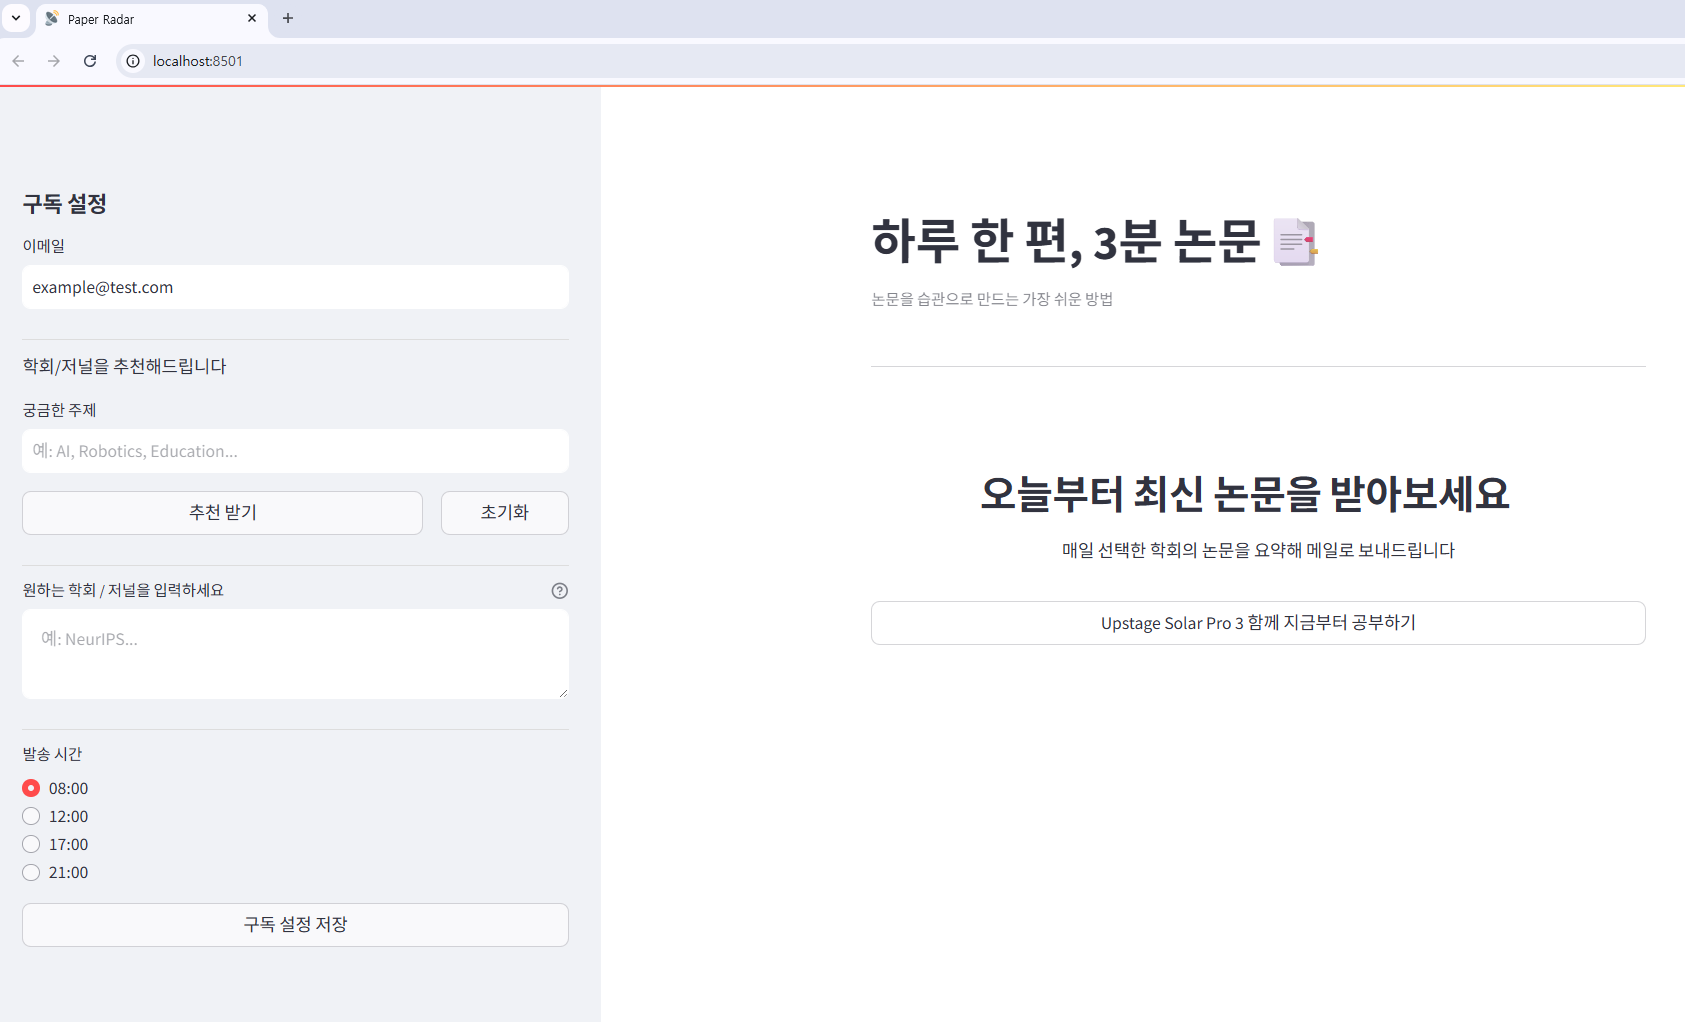Image resolution: width=1685 pixels, height=1022 pixels.
Task: Open the browser tab search dropdown arrow
Action: point(16,18)
